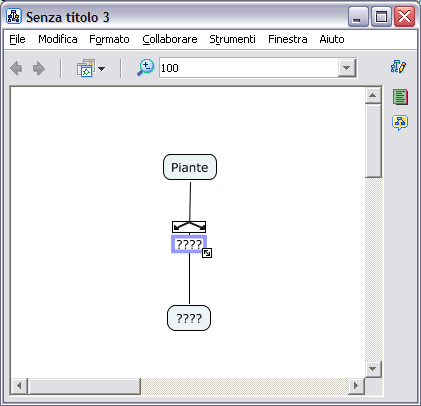Open the styles palette icon at top right
Viewport: 421px width, 406px height.
click(x=398, y=67)
